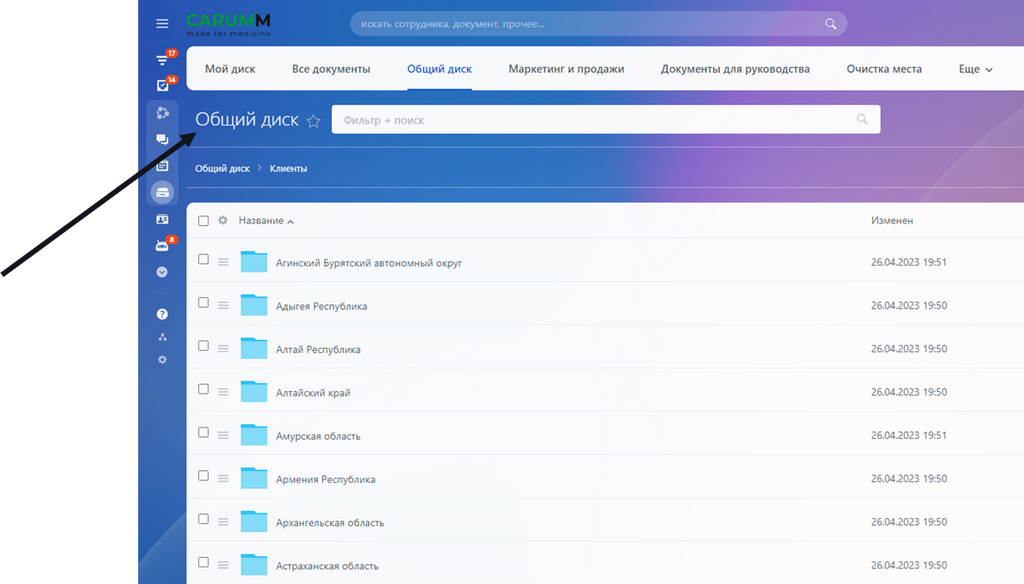Open the tasks icon with badge 14
This screenshot has height=584, width=1024.
tap(163, 85)
